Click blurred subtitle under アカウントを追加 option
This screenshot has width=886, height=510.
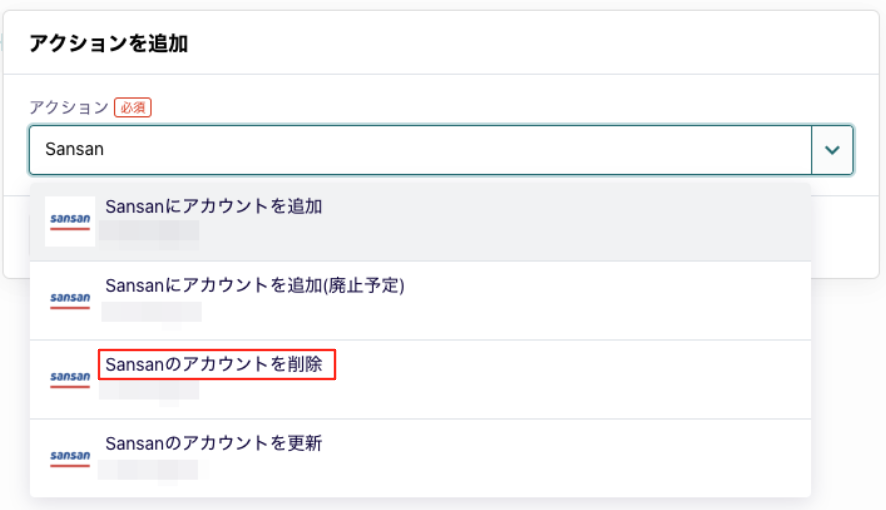click(149, 233)
